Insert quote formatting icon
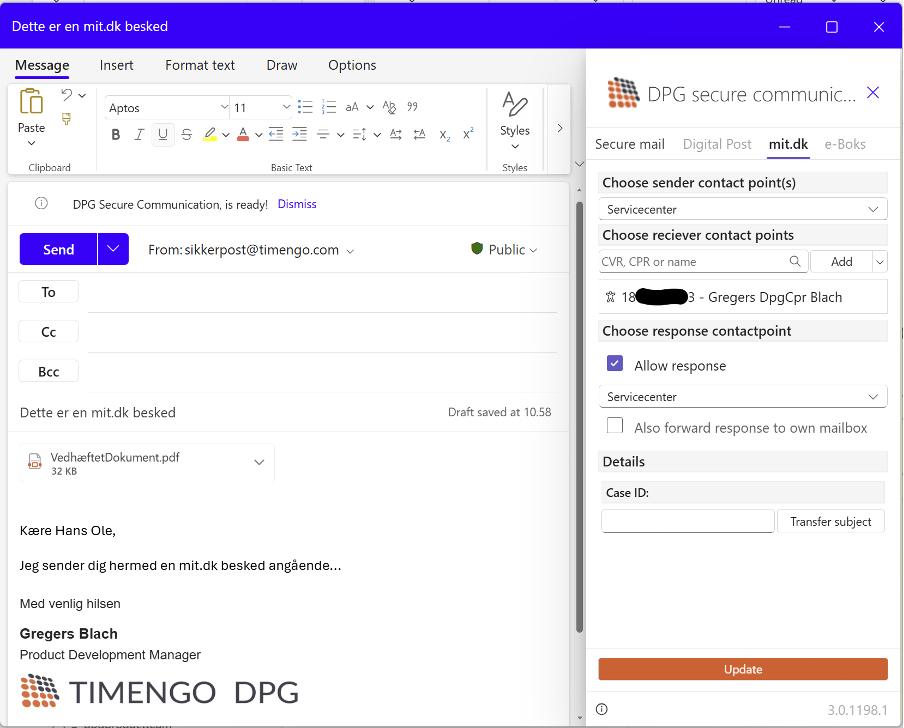The height and width of the screenshot is (728, 904). pos(412,107)
